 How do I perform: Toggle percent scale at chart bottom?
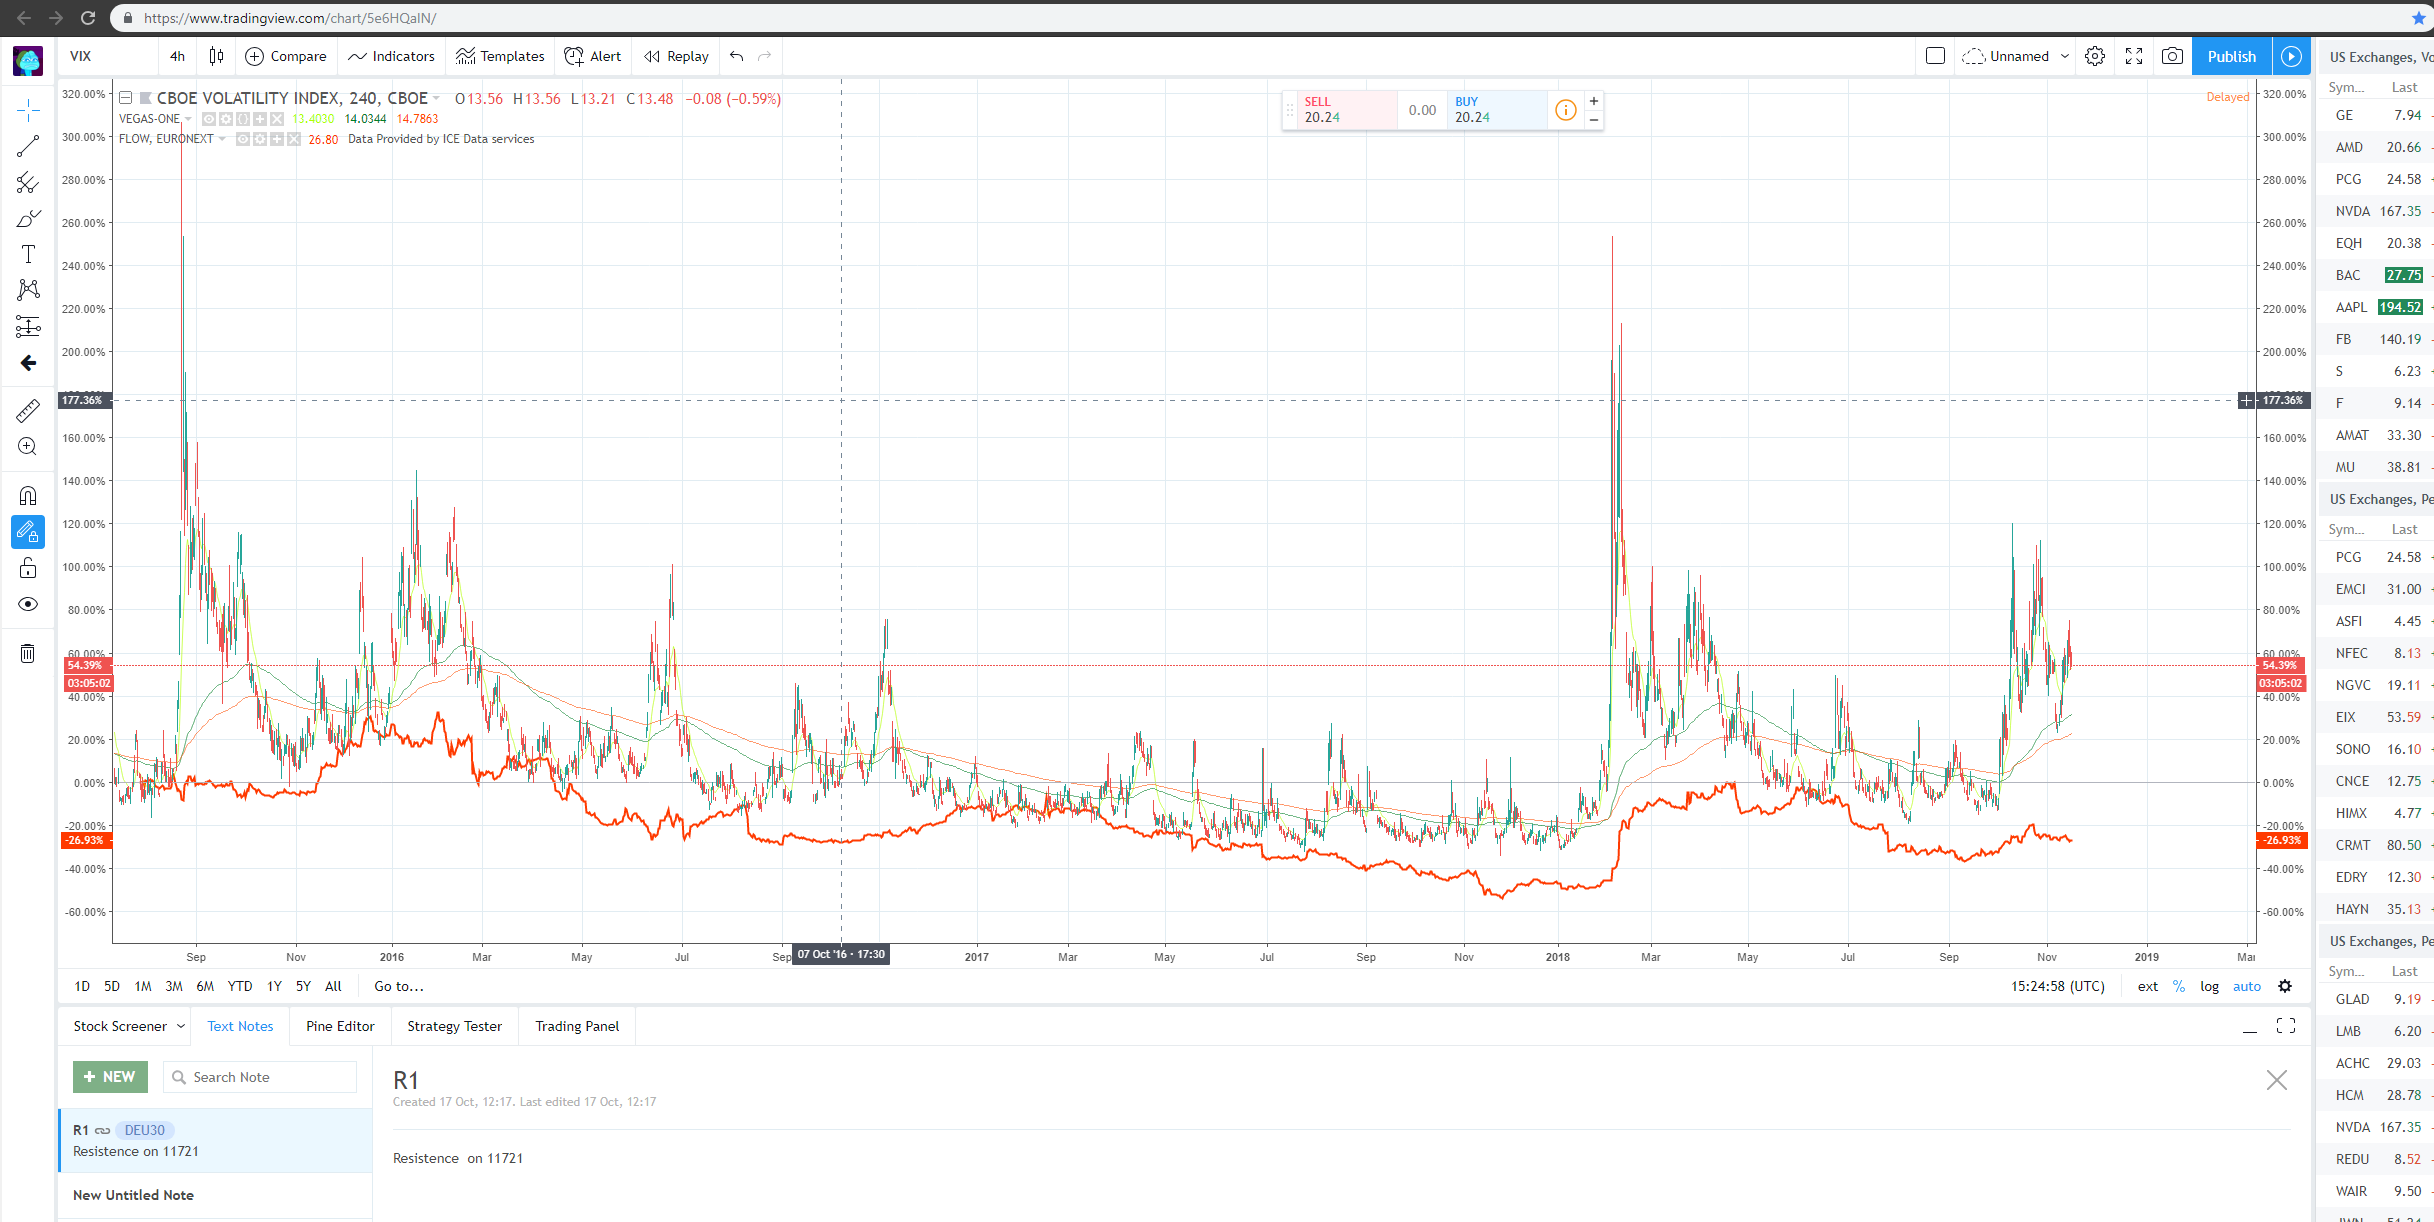click(x=2179, y=986)
